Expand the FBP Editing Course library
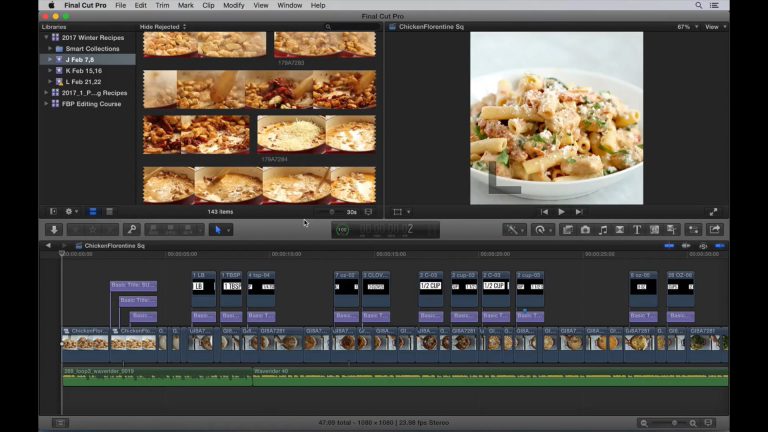 (x=46, y=104)
